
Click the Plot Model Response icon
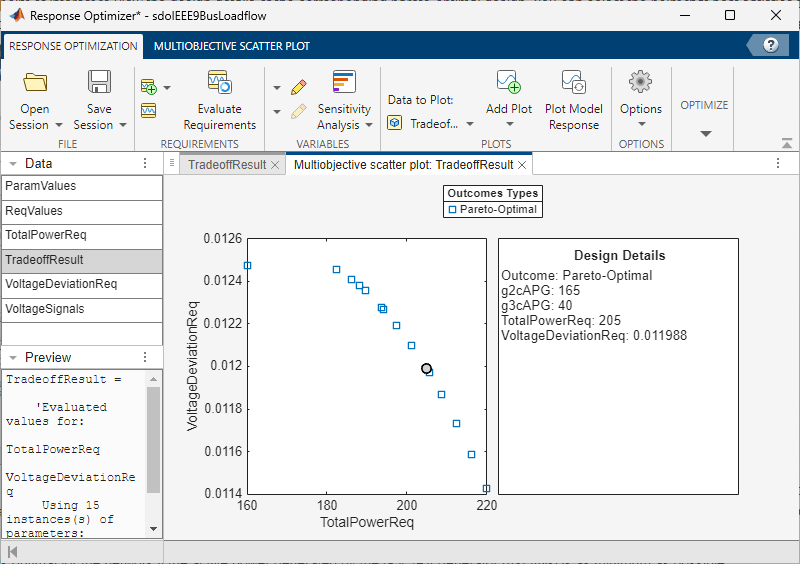(573, 83)
